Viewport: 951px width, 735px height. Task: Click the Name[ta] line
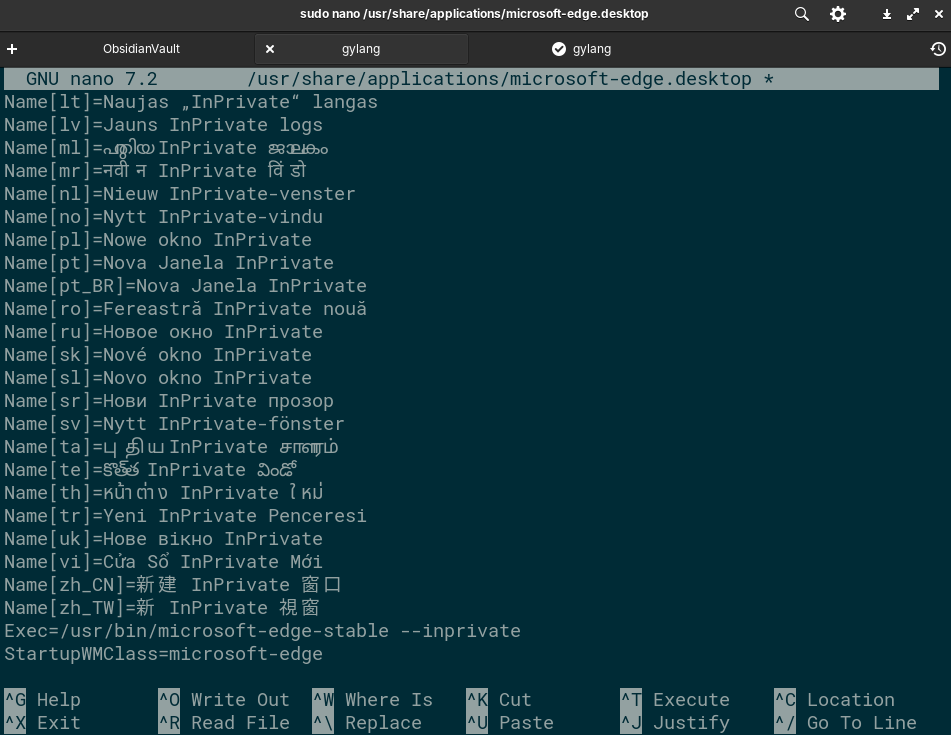[171, 448]
